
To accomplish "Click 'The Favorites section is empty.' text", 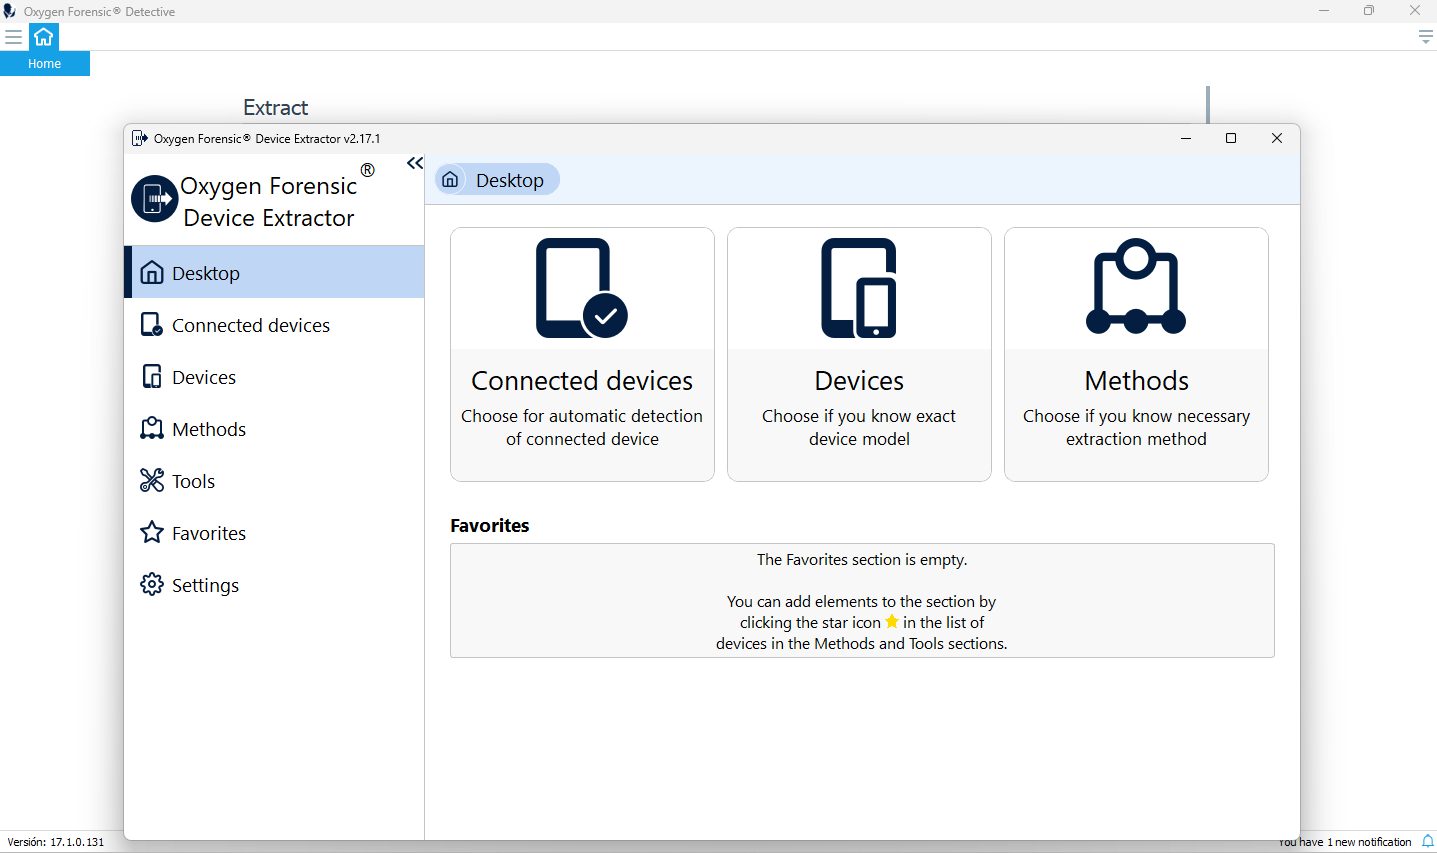I will click(x=862, y=560).
